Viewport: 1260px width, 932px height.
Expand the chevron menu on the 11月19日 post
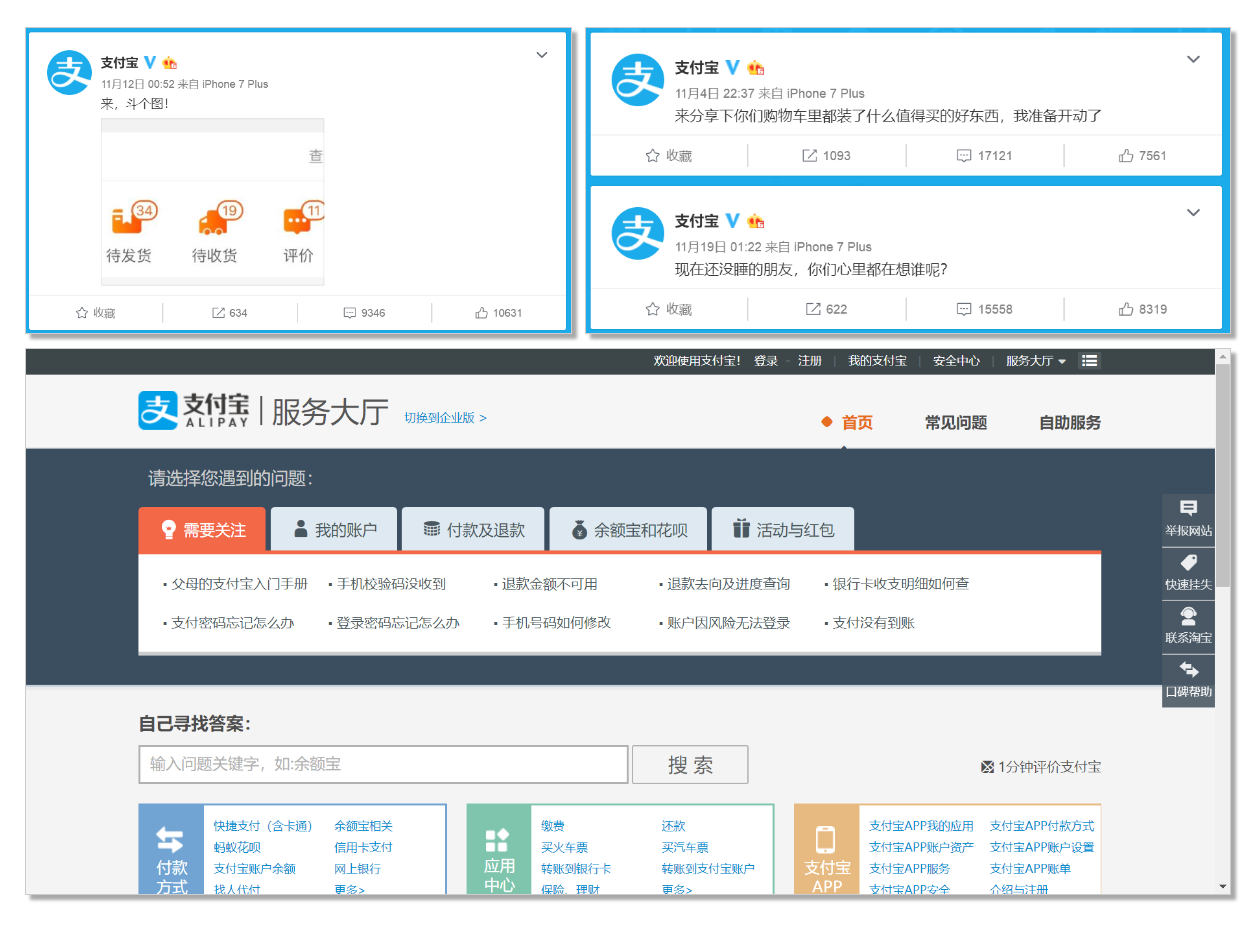(x=1193, y=212)
